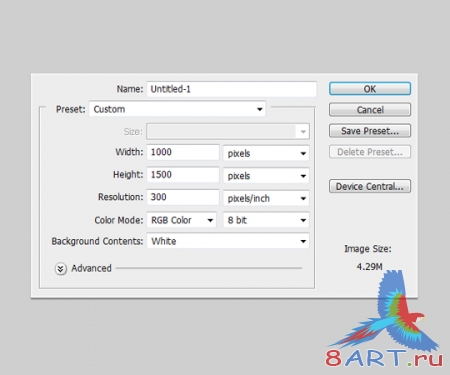The height and width of the screenshot is (375, 450).
Task: Open Device Central
Action: (370, 186)
